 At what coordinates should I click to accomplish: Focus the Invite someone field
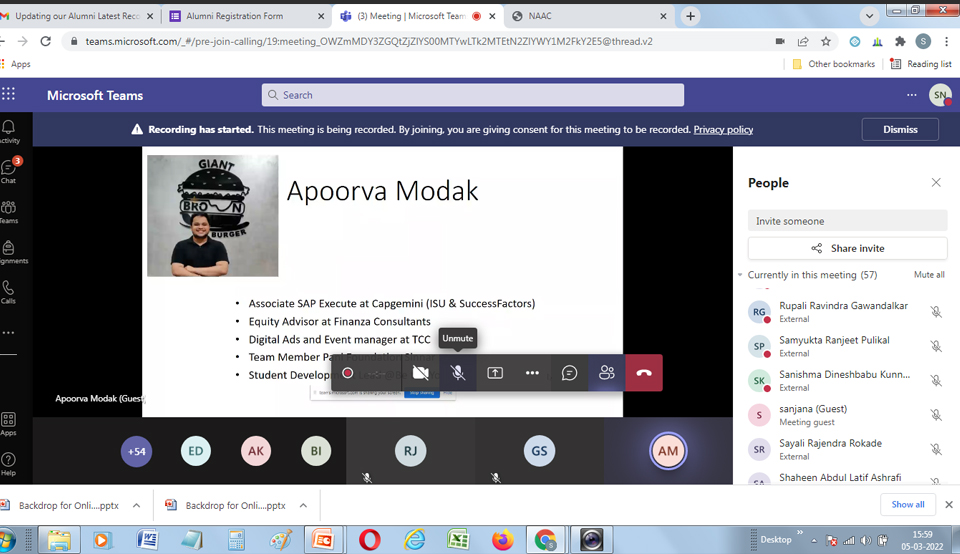(847, 221)
